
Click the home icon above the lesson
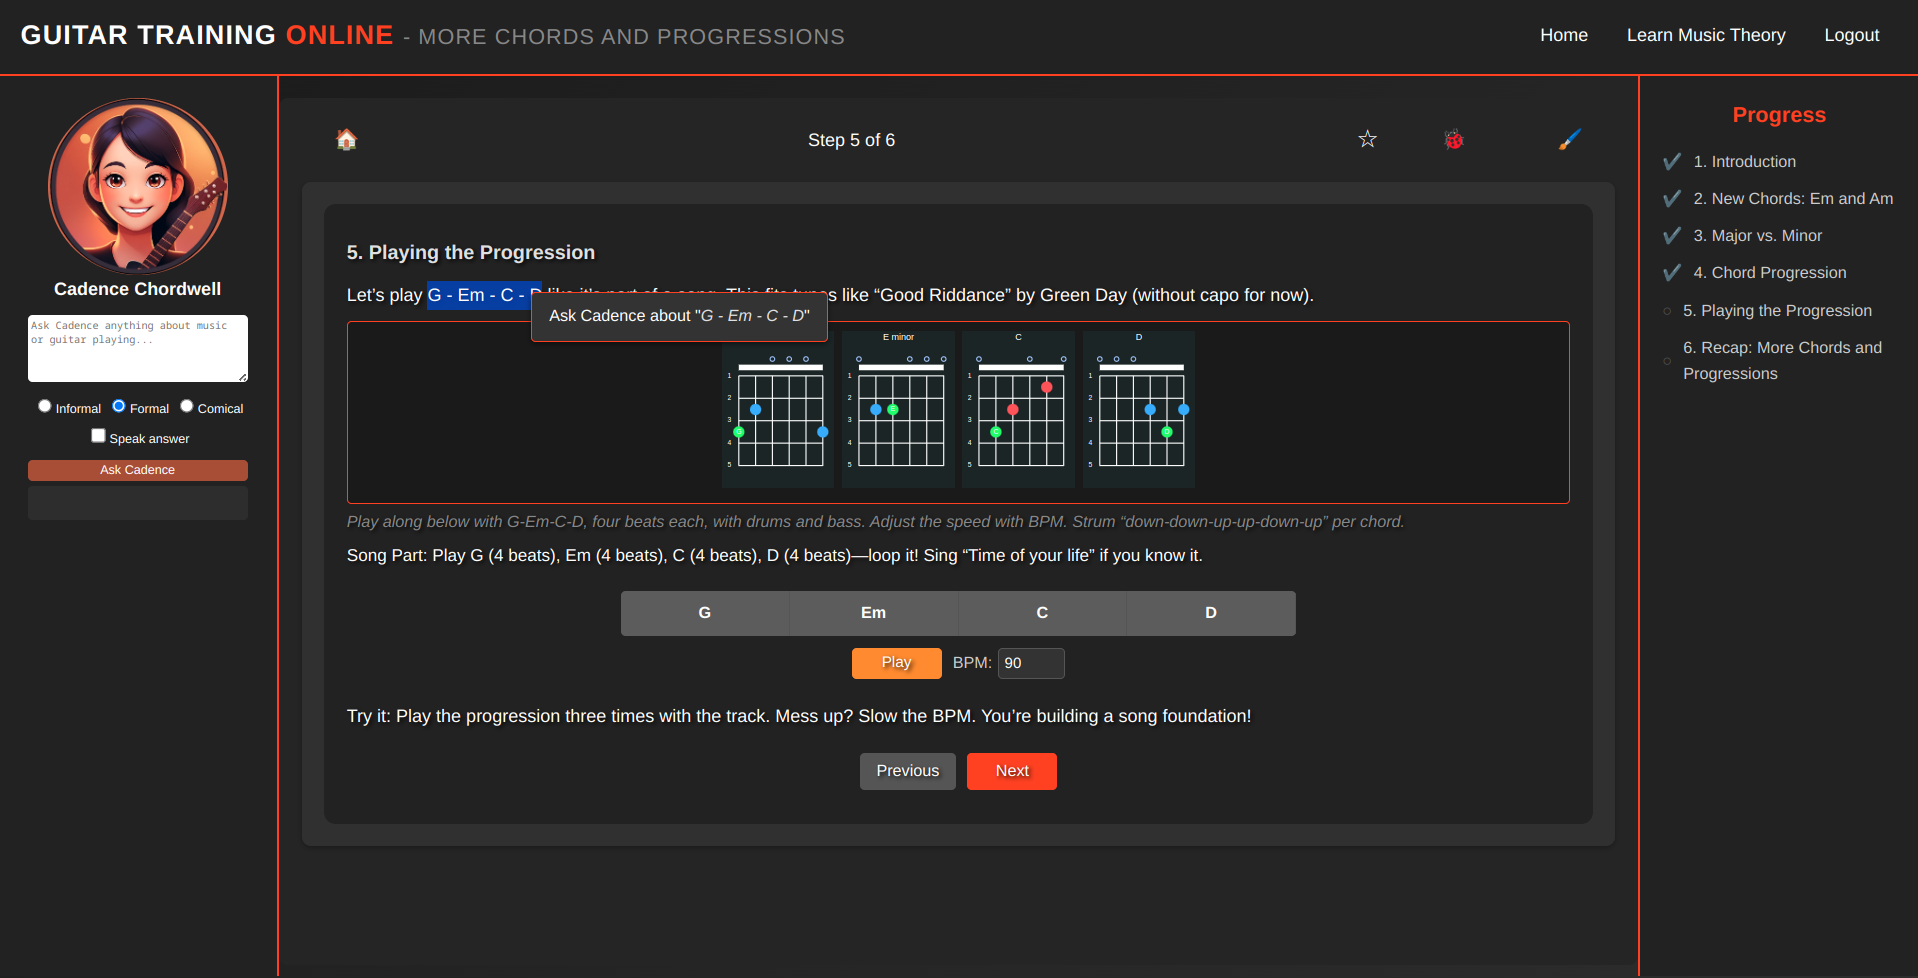[x=346, y=140]
